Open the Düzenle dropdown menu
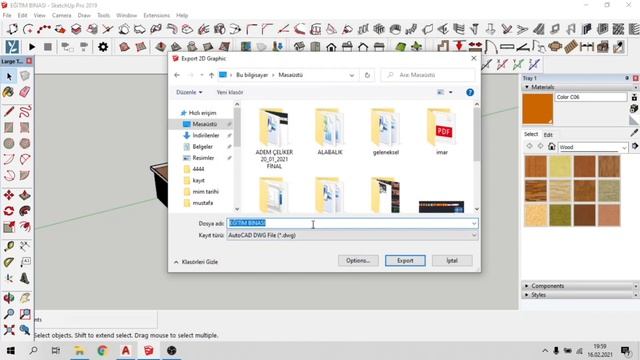This screenshot has width=640, height=360. pos(189,92)
